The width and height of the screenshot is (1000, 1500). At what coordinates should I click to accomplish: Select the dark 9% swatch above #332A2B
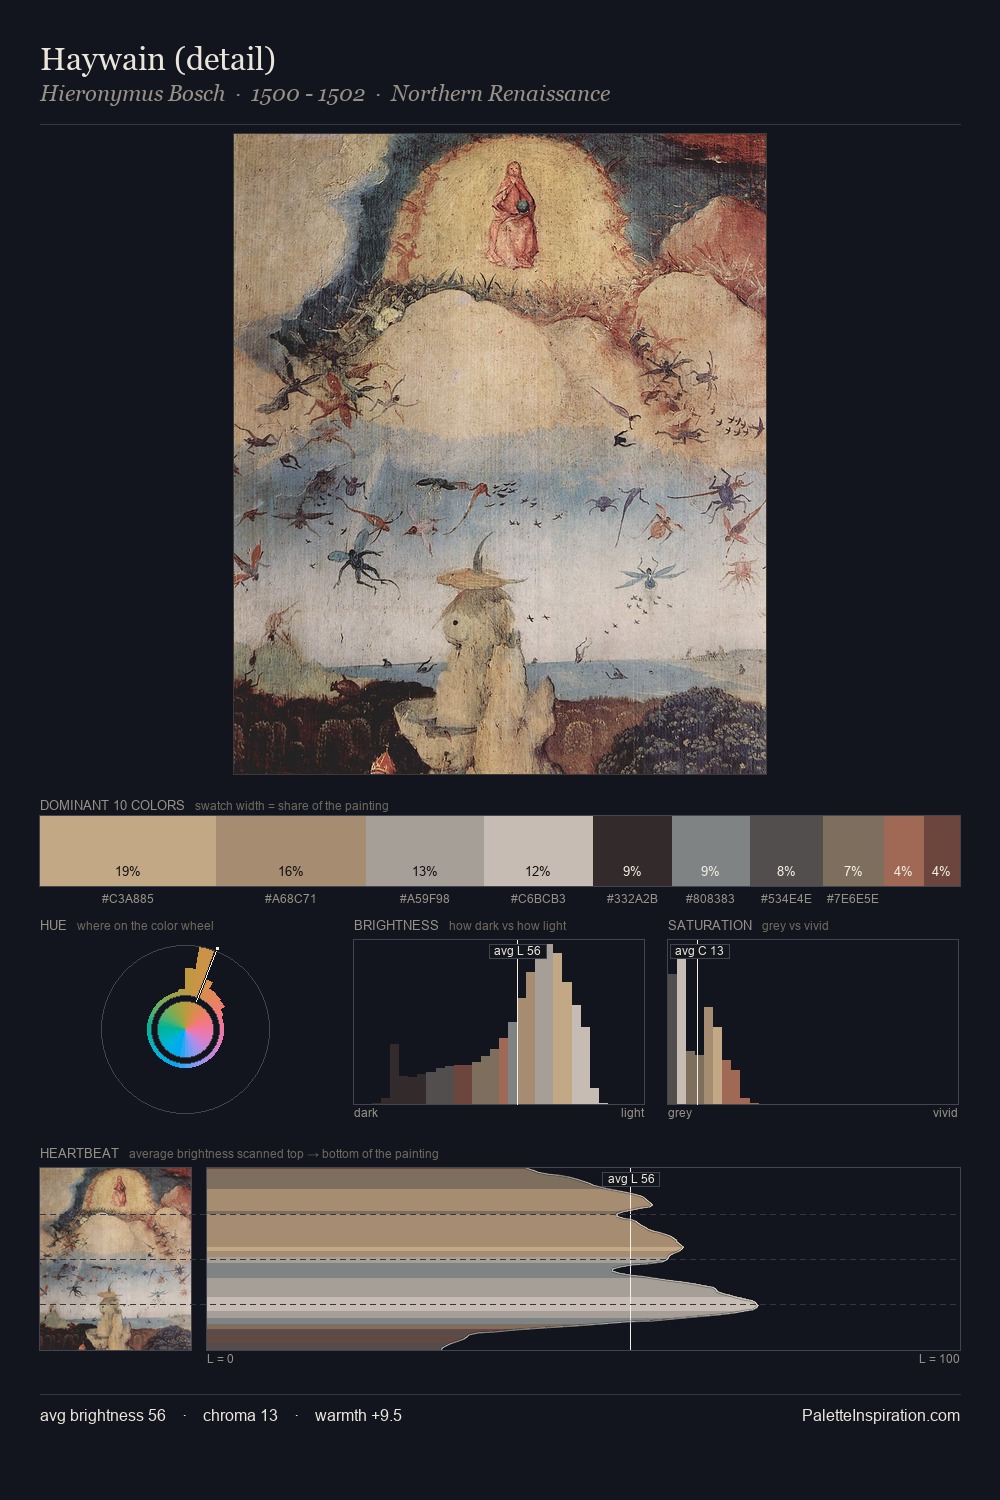[x=632, y=851]
